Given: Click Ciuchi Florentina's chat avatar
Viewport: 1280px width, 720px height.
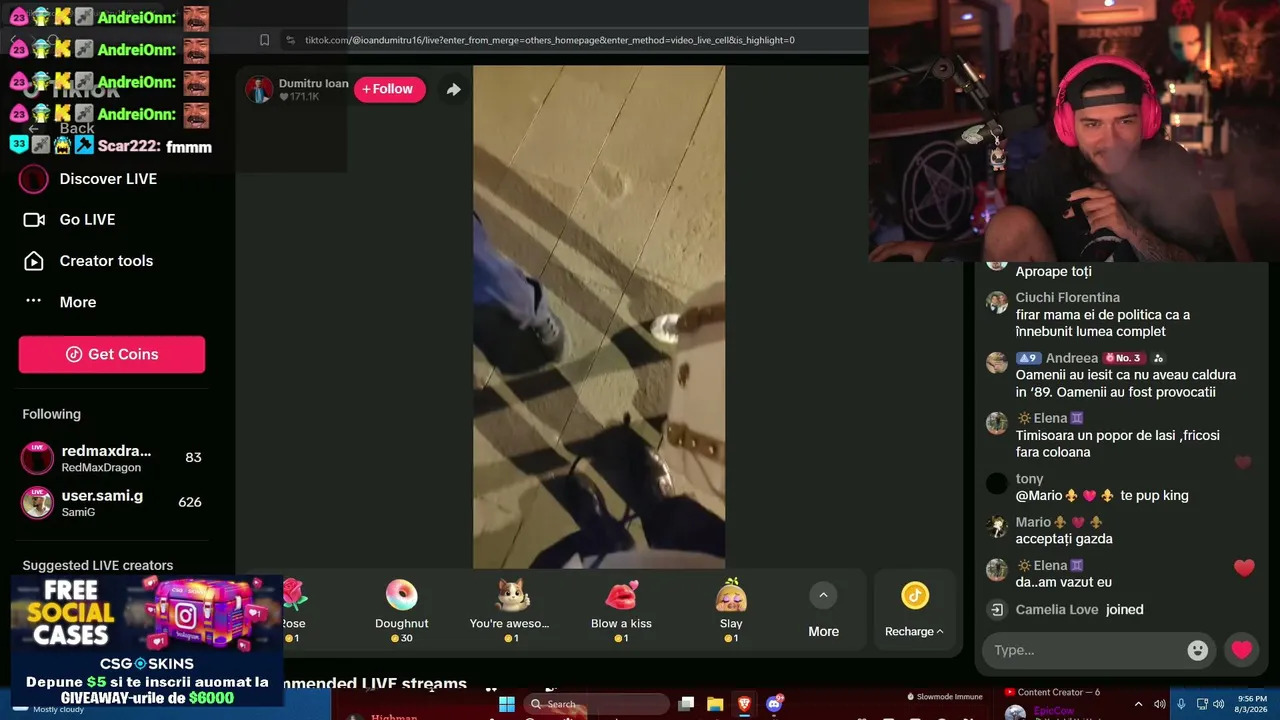Looking at the screenshot, I should 996,302.
